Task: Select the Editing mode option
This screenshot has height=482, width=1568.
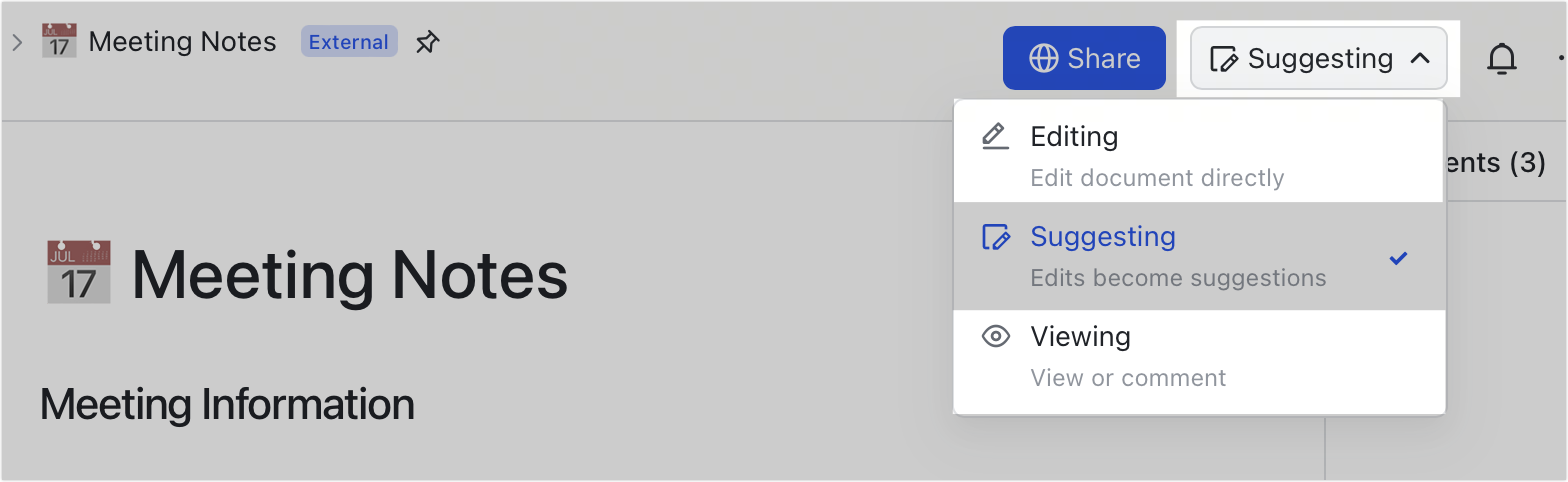Action: (x=1199, y=152)
